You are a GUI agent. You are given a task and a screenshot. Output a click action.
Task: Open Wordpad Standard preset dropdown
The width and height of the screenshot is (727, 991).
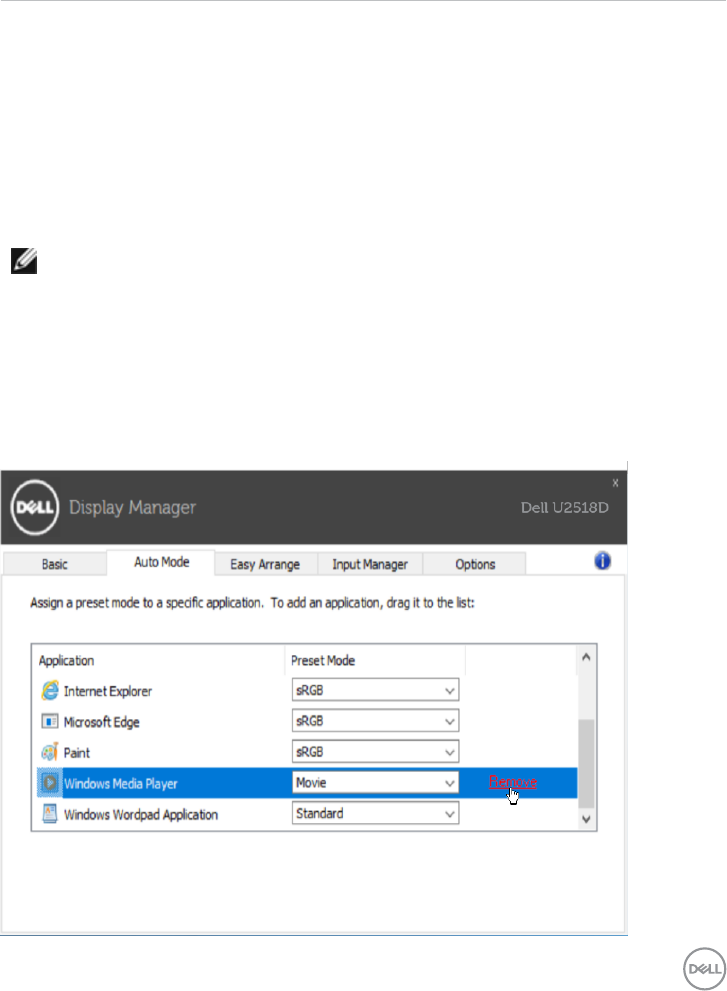pos(376,813)
